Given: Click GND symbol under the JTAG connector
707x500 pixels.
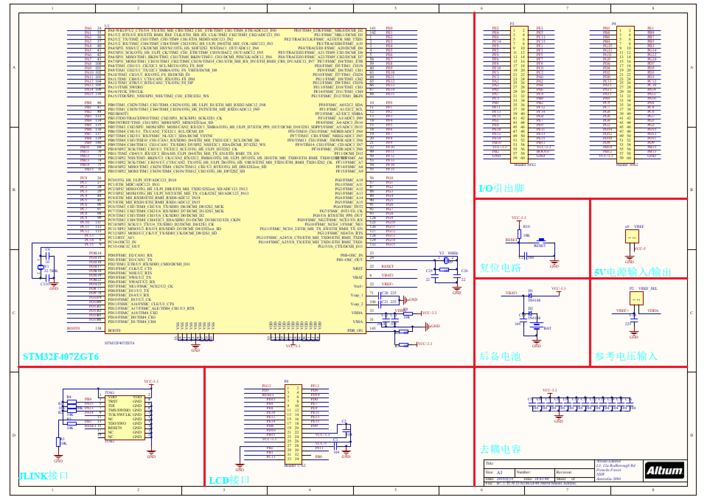Looking at the screenshot, I should pos(151,453).
